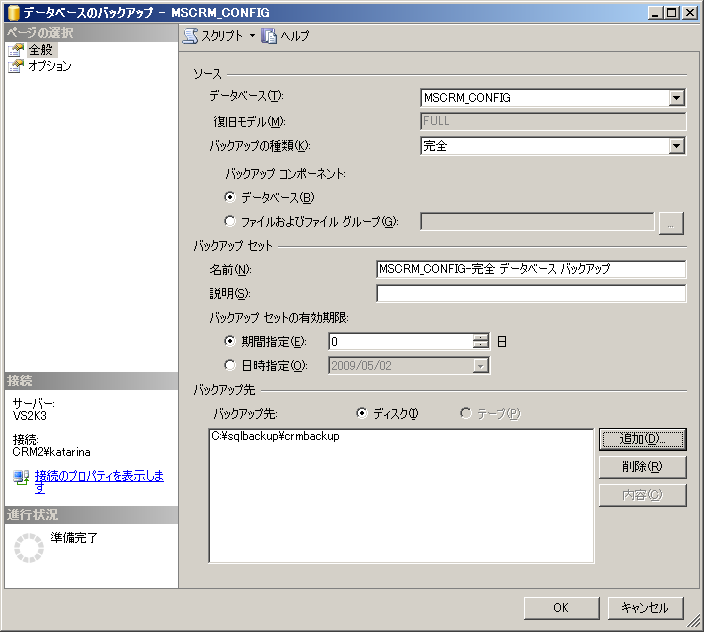
Task: Open the 2009/05/02 date picker dropdown
Action: pos(480,366)
